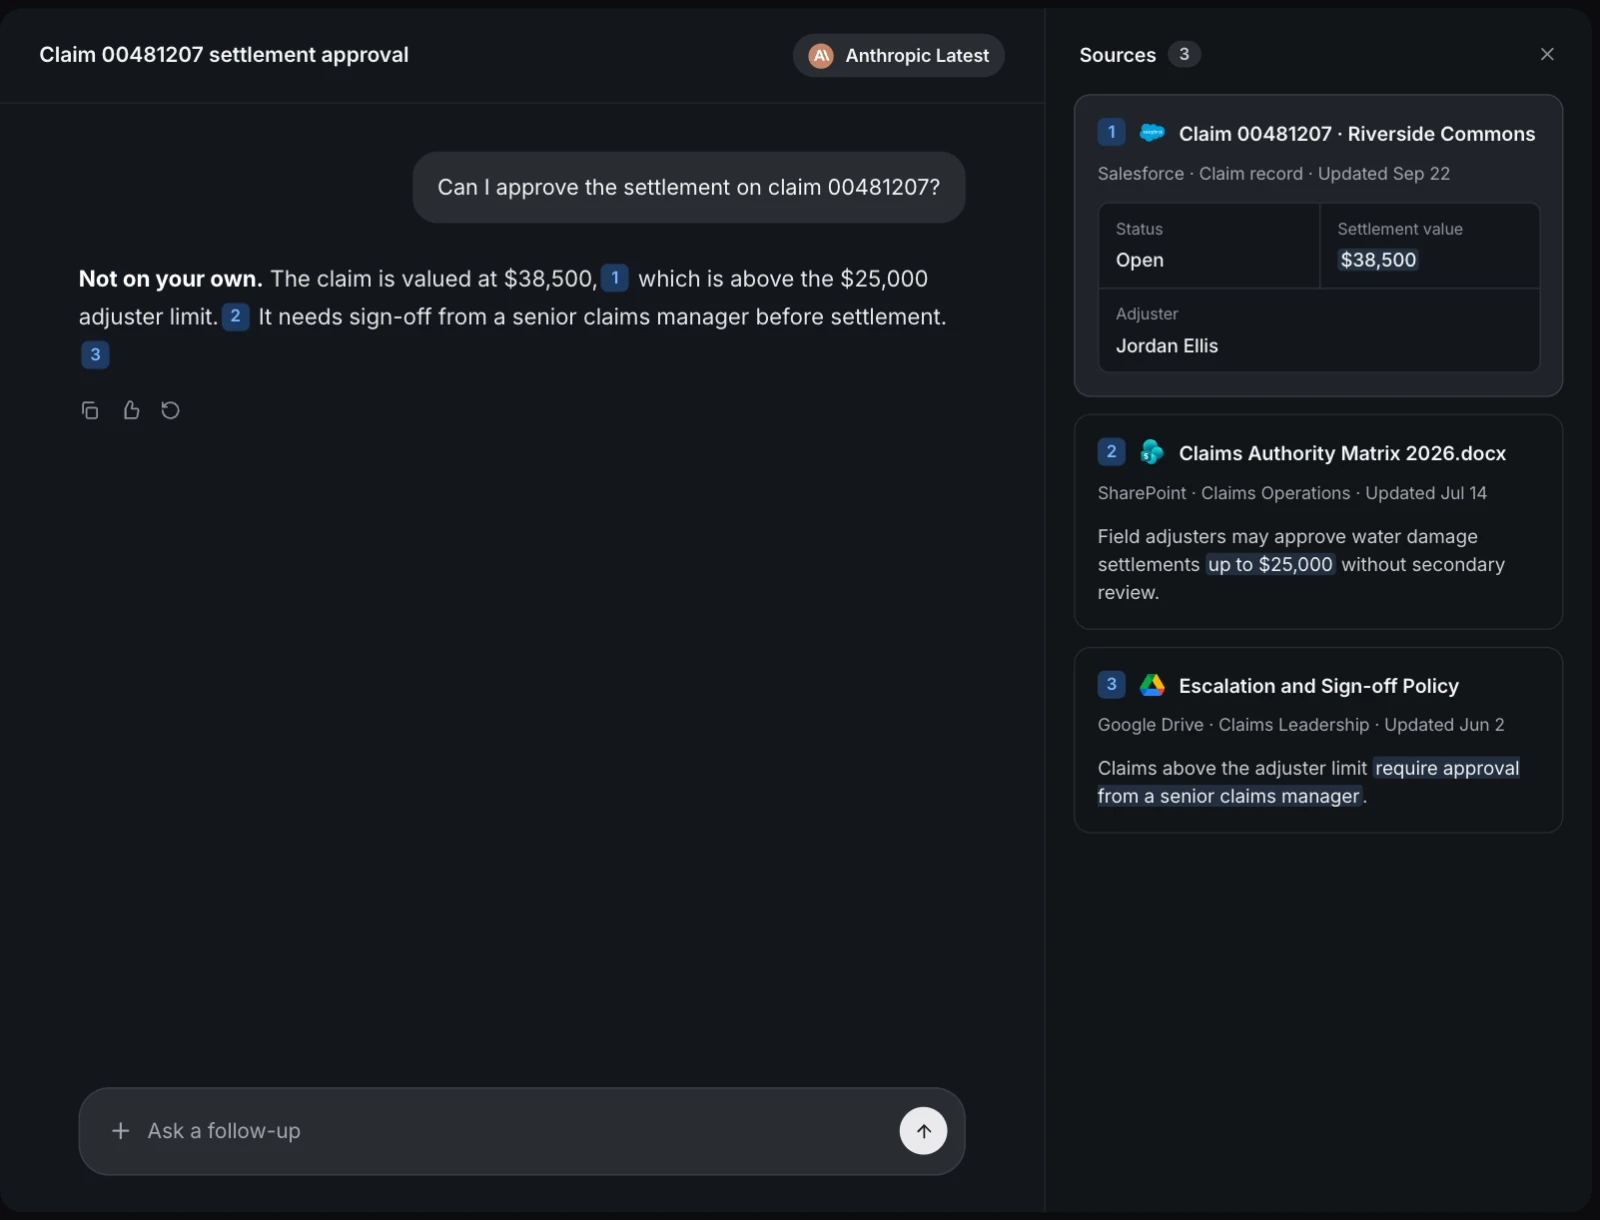1600x1220 pixels.
Task: Select the highlighted $38,500 settlement value
Action: 1378,260
